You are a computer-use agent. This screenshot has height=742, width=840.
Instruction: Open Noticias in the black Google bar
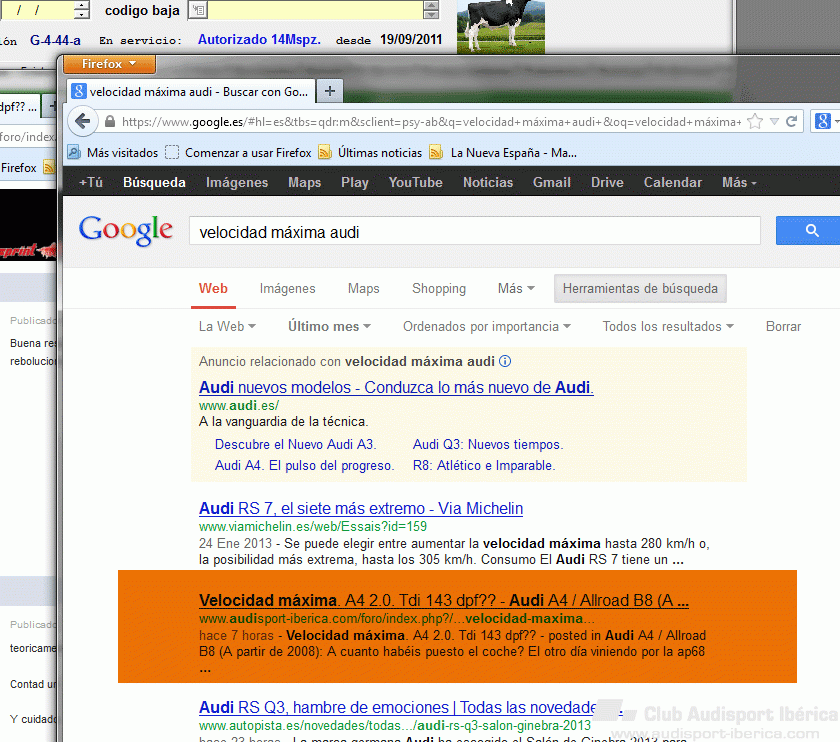click(488, 183)
